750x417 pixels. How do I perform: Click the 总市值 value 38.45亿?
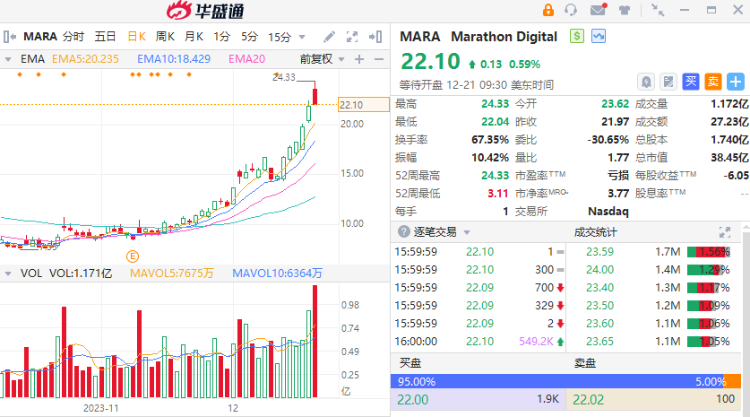[729, 157]
